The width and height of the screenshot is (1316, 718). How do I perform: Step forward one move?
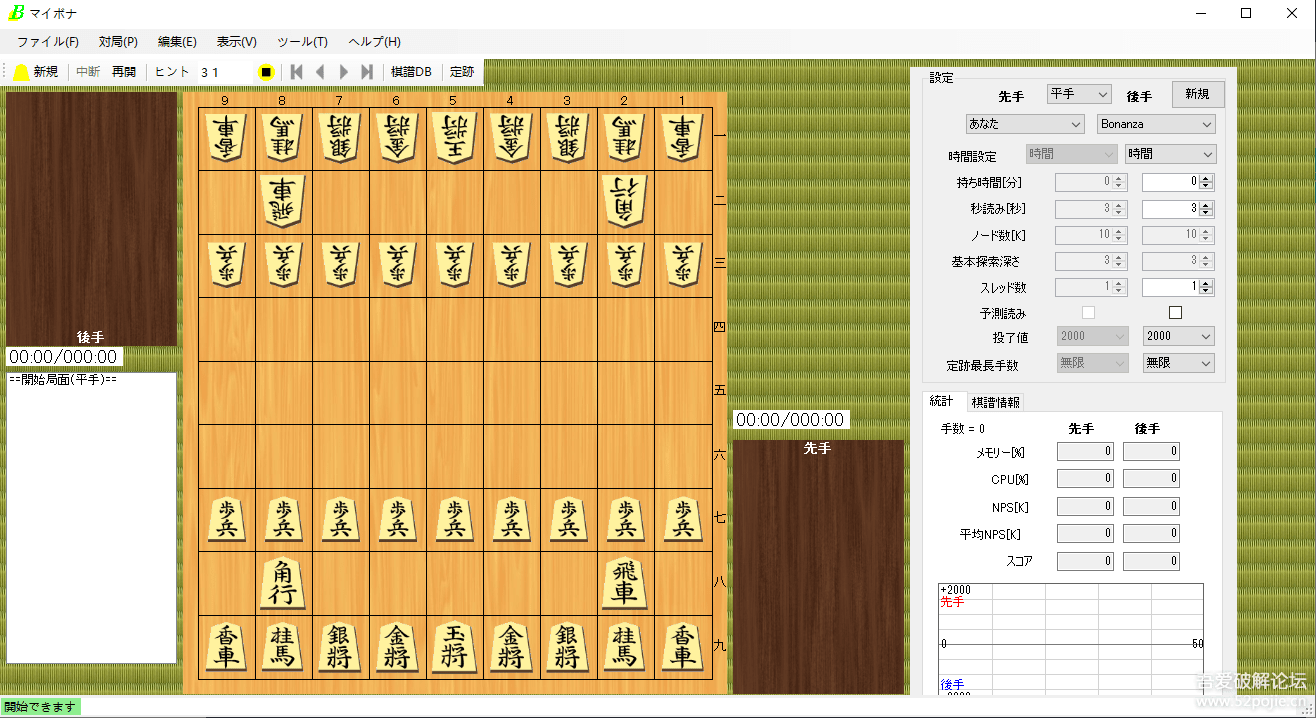(344, 72)
